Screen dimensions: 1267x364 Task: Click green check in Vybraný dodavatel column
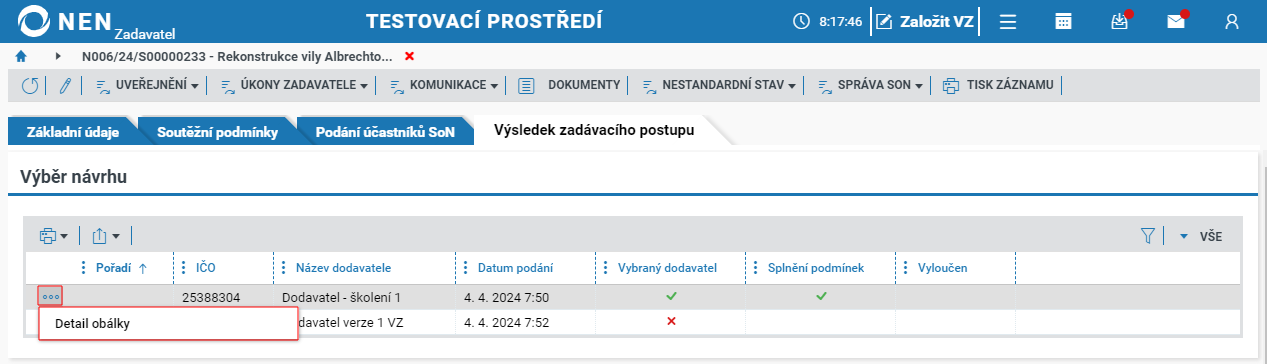[671, 296]
